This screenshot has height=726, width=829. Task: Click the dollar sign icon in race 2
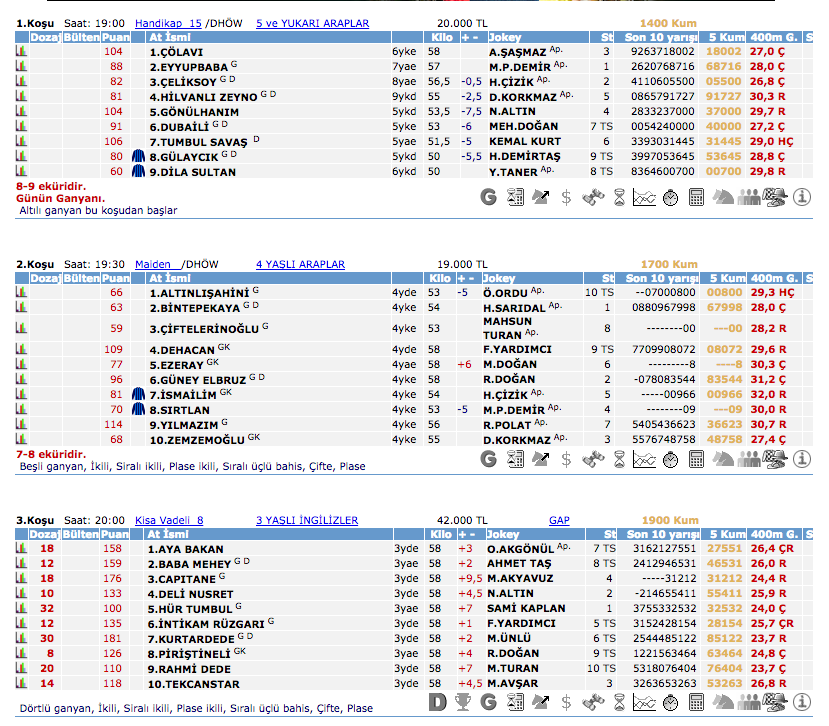[x=567, y=459]
